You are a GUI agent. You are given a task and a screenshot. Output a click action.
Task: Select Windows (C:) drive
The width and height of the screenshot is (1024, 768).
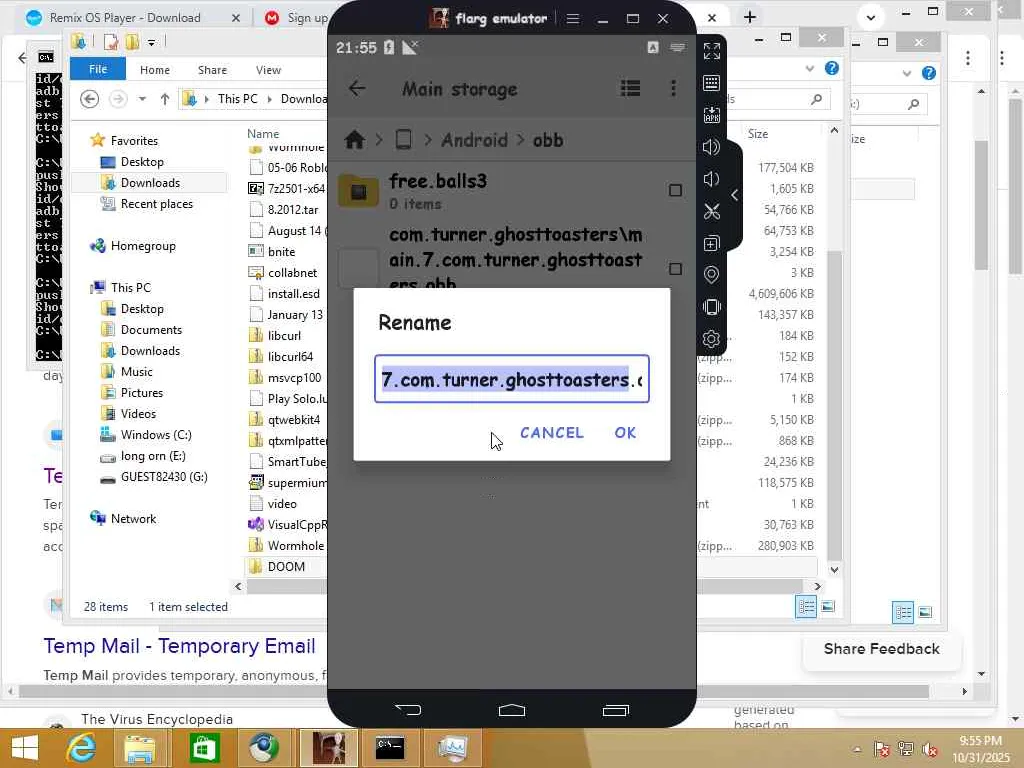pos(156,435)
